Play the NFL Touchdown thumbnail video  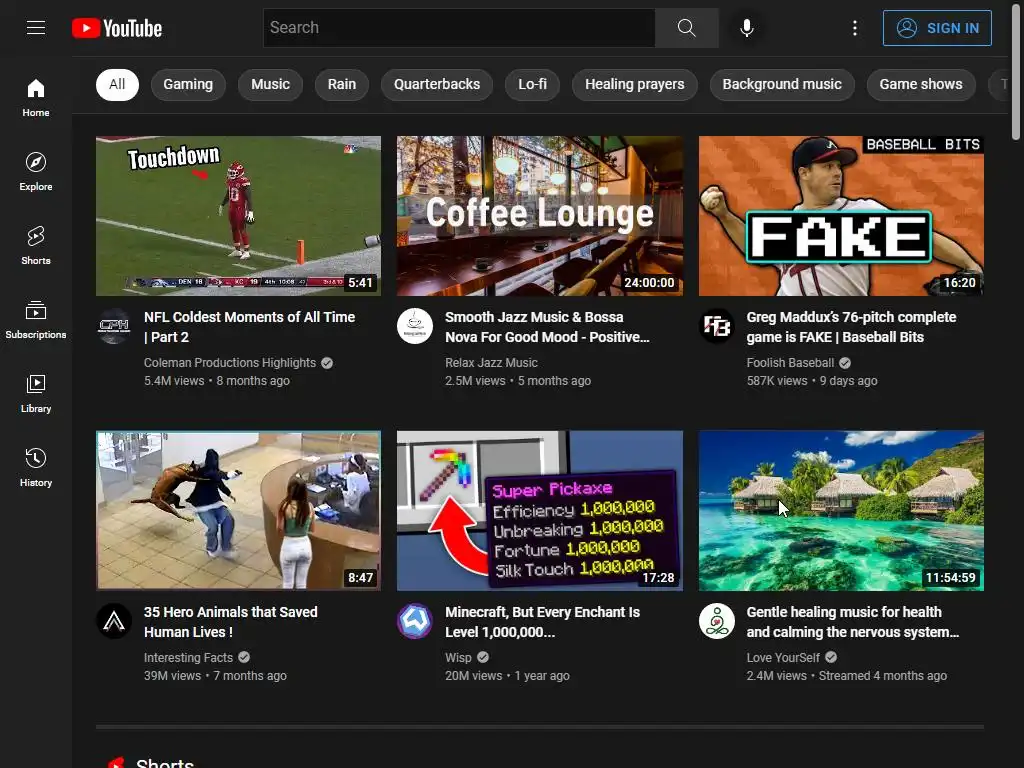(x=238, y=216)
